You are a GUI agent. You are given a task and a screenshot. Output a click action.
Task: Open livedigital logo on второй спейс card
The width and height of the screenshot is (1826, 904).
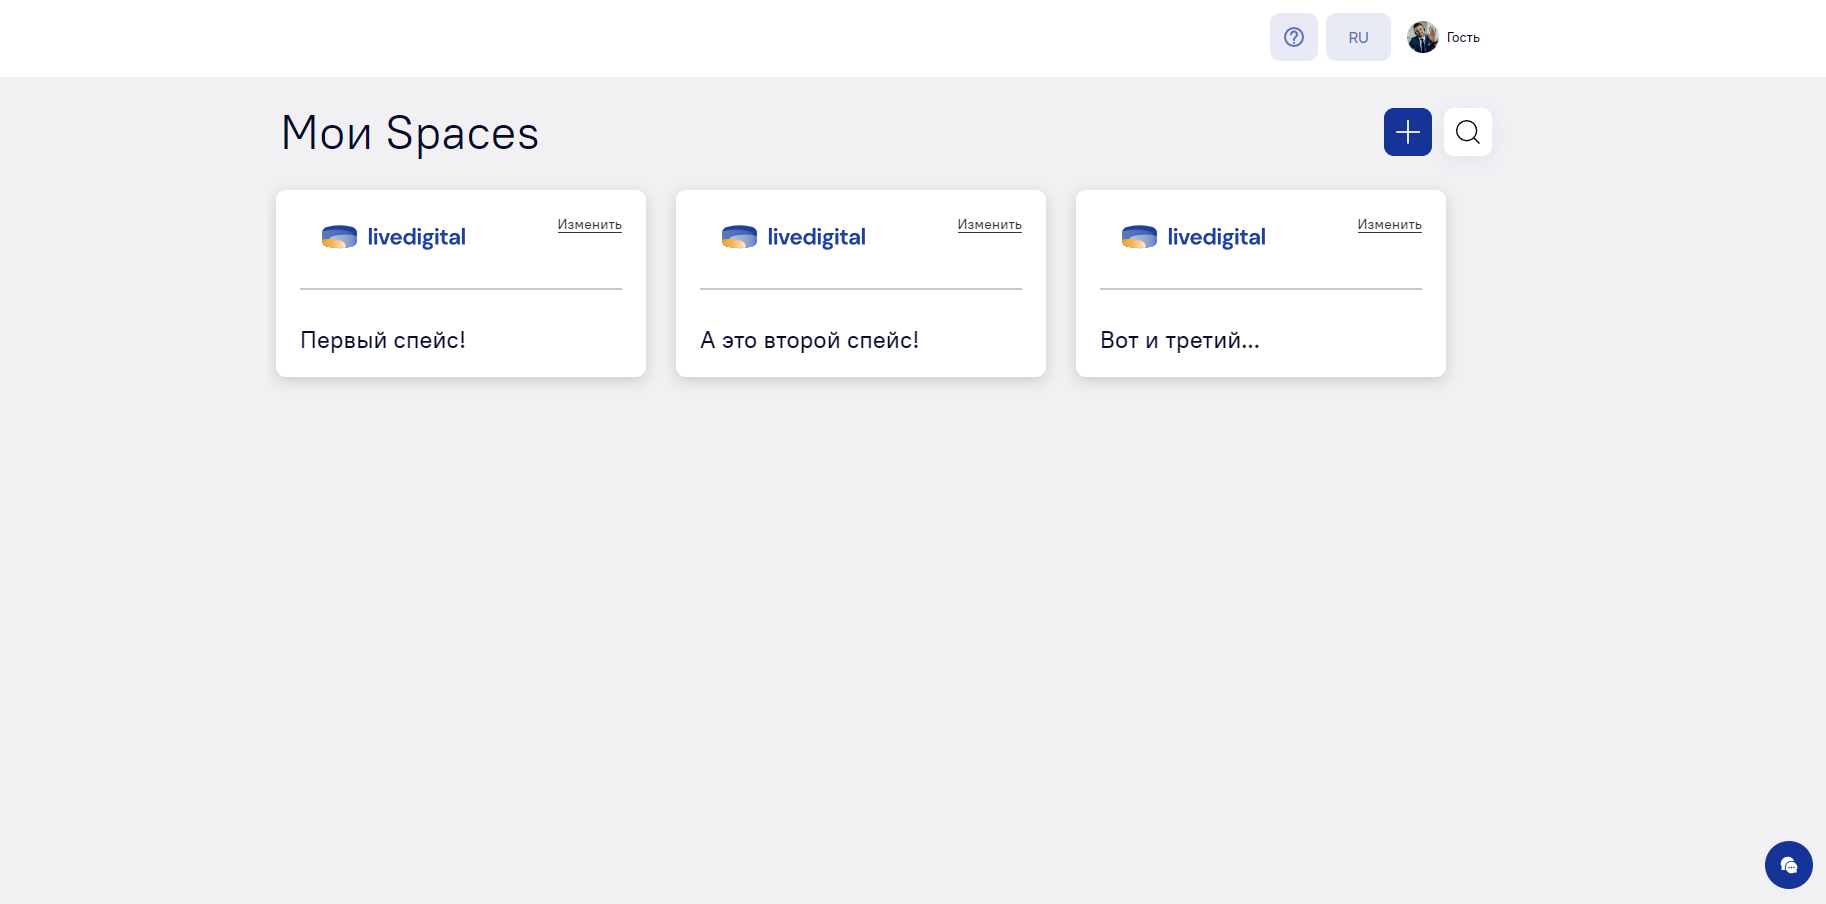794,237
